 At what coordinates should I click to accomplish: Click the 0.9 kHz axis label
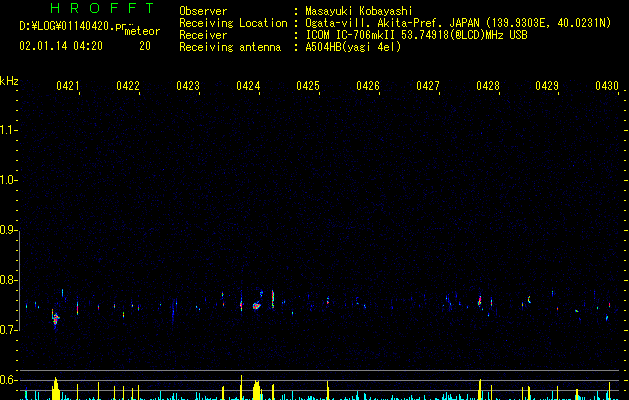[7, 230]
